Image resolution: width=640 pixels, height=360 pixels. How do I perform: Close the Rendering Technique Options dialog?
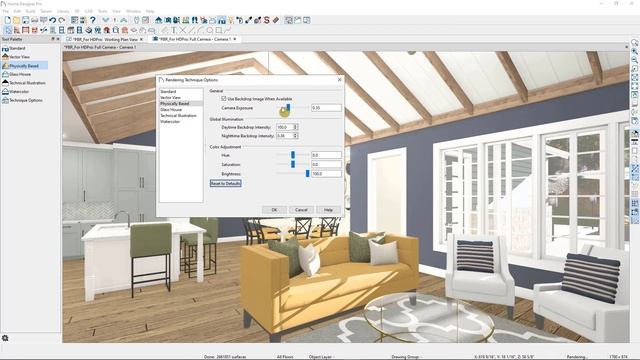340,80
